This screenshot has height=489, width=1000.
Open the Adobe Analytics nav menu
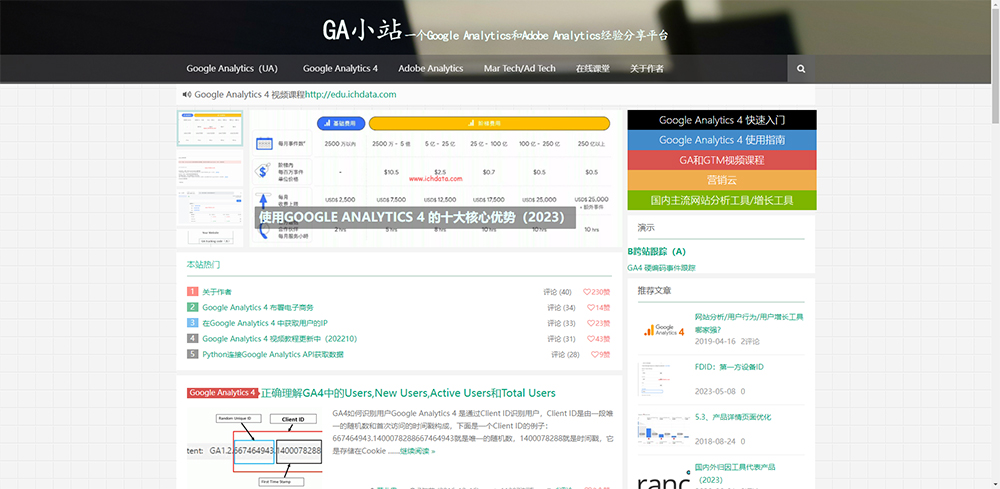click(430, 68)
